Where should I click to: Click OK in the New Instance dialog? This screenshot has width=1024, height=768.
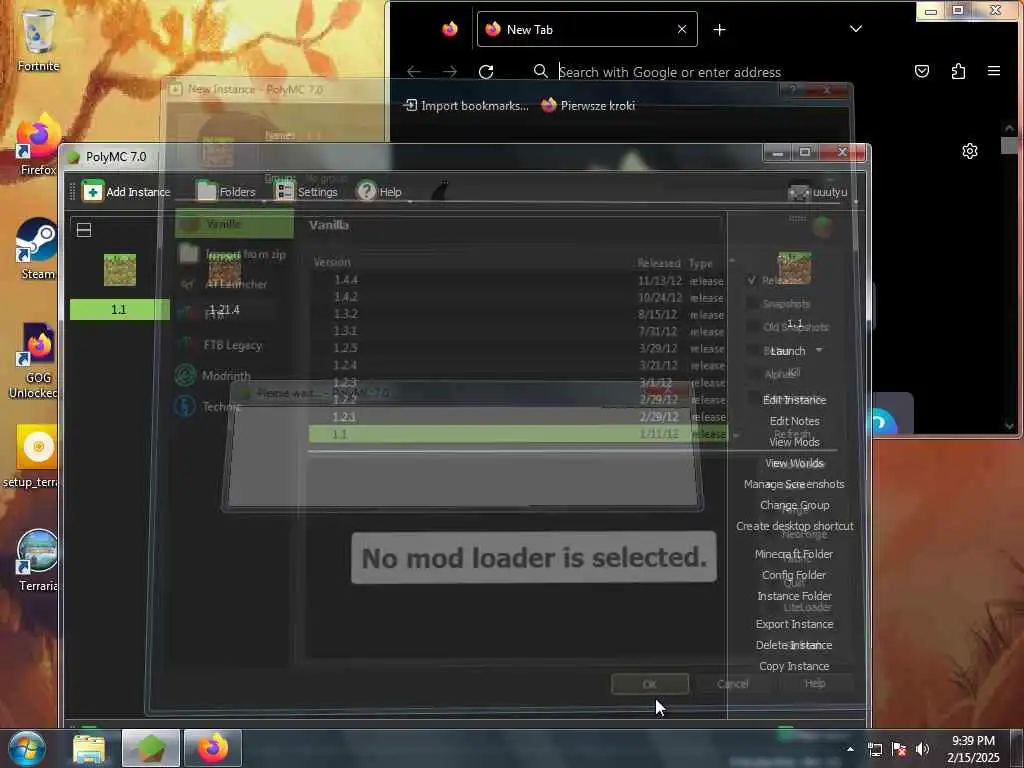click(650, 684)
